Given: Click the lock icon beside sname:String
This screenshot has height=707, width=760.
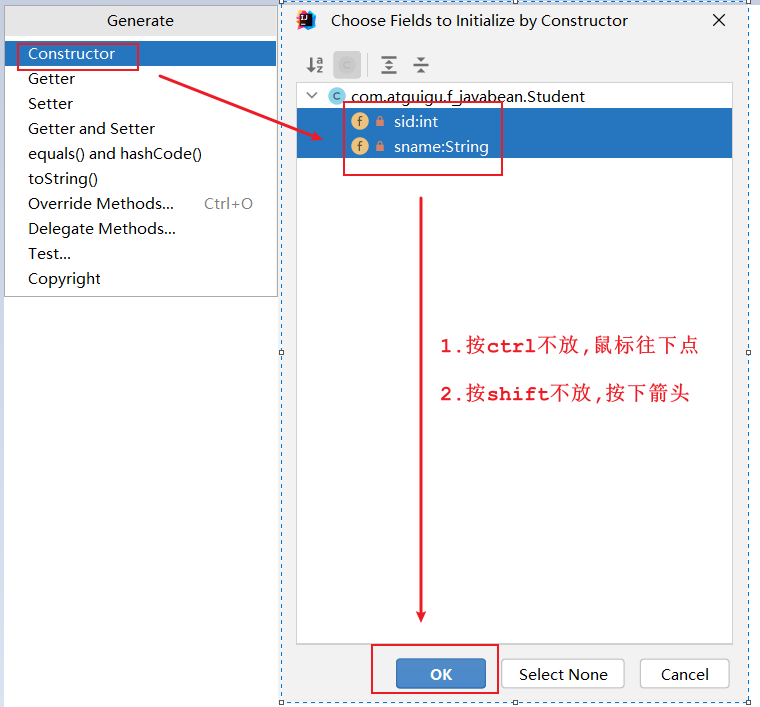Looking at the screenshot, I should (380, 146).
